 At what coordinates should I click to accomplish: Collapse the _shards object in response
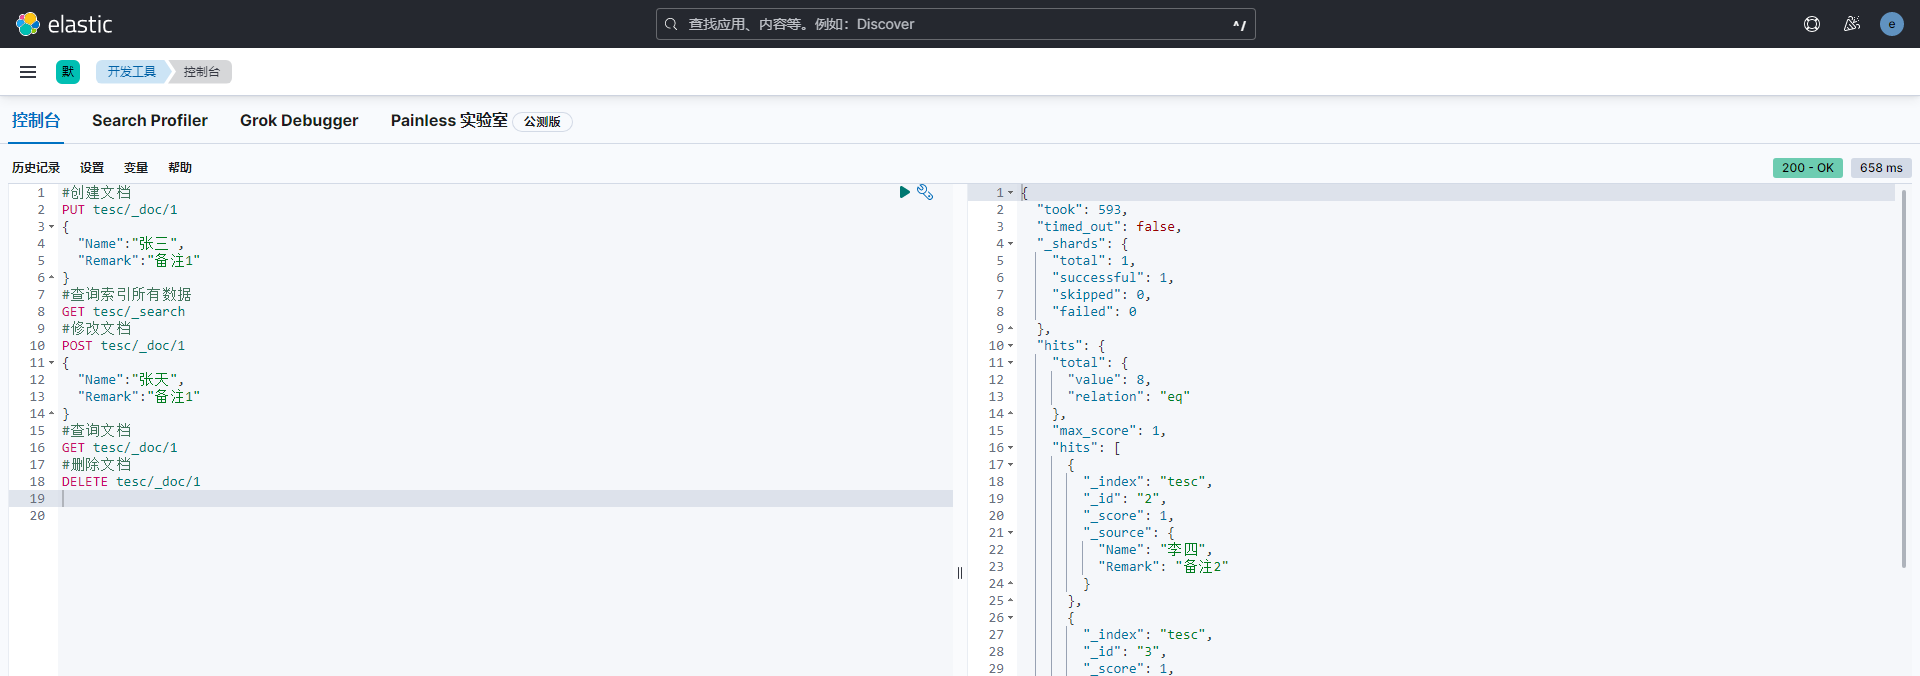1010,244
